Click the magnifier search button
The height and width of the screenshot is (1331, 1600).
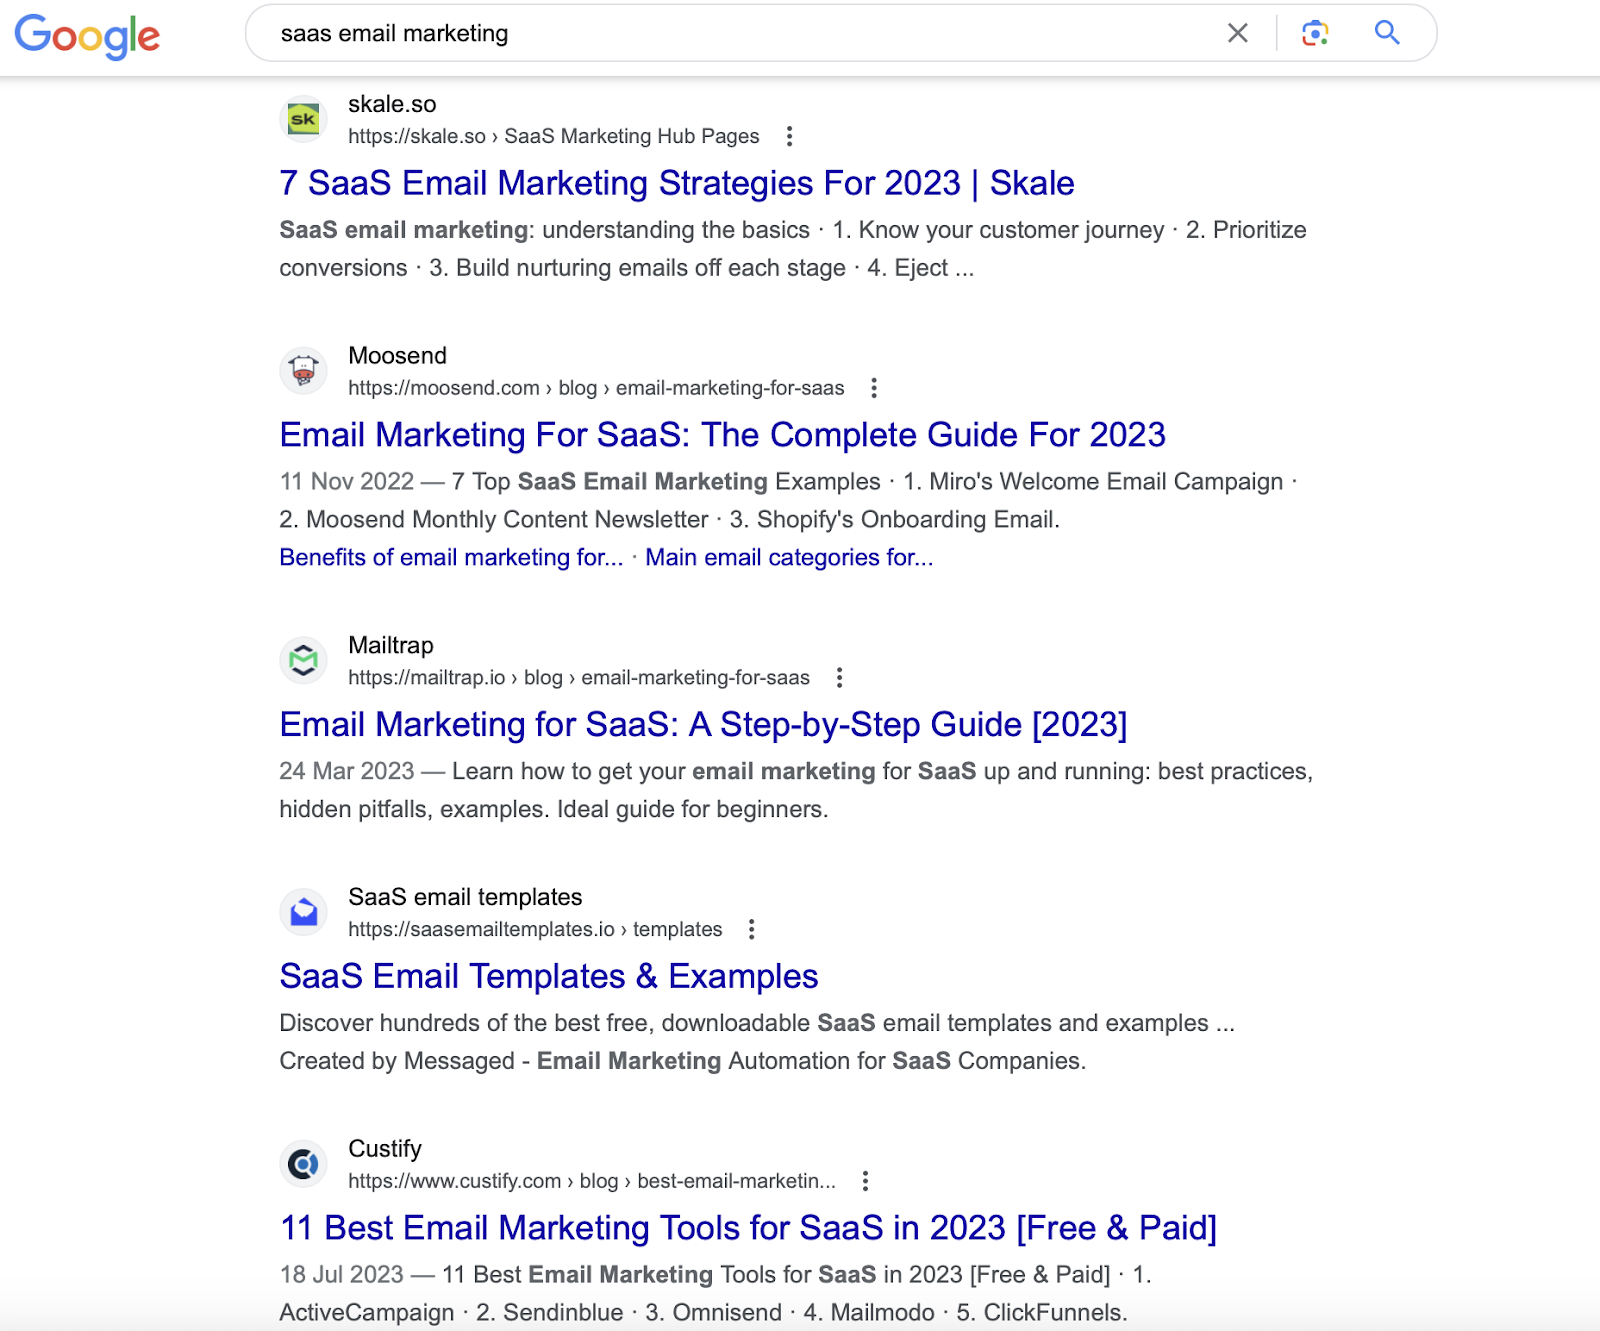1387,33
